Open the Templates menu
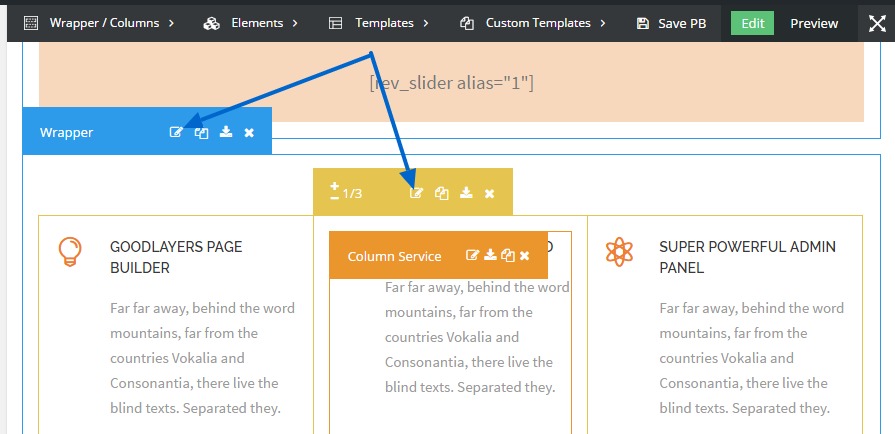Viewport: 895px width, 434px height. pos(378,23)
